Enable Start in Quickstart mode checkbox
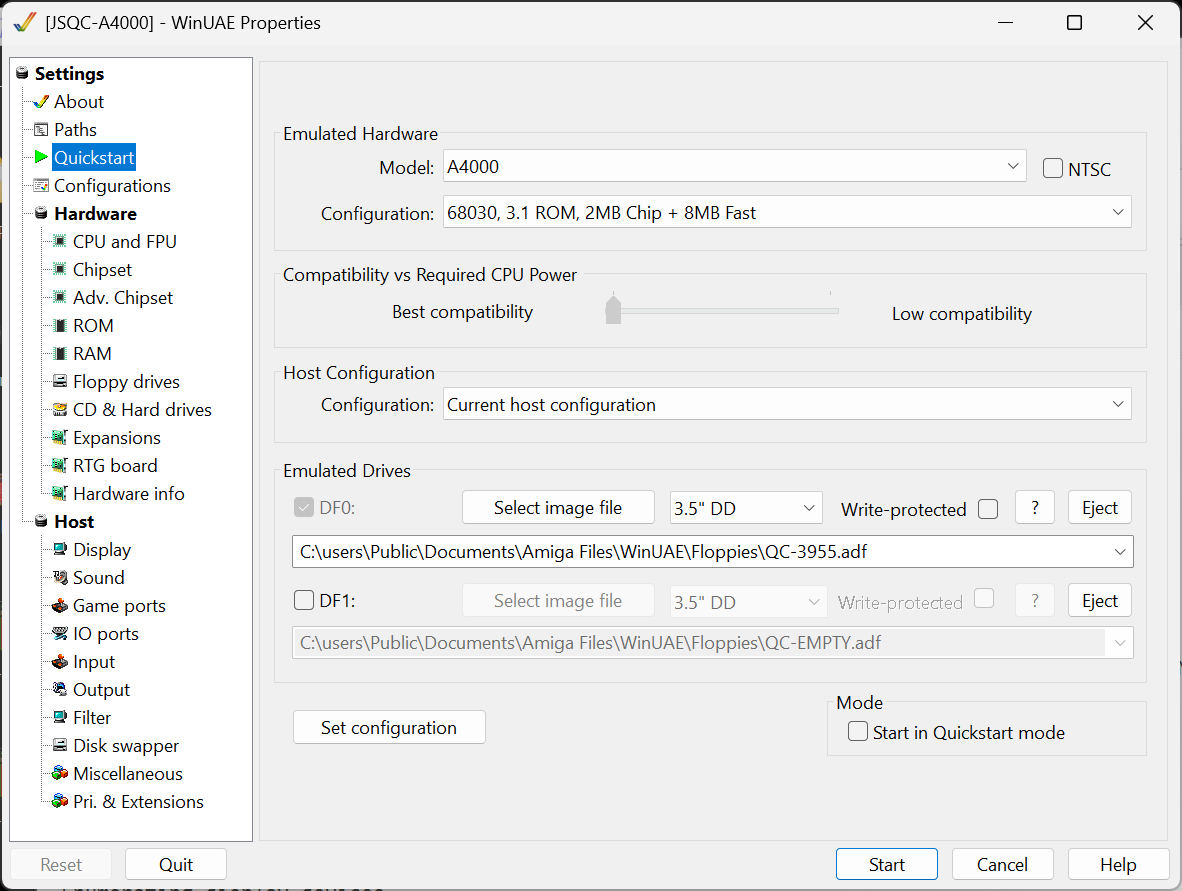The width and height of the screenshot is (1182, 891). click(858, 731)
